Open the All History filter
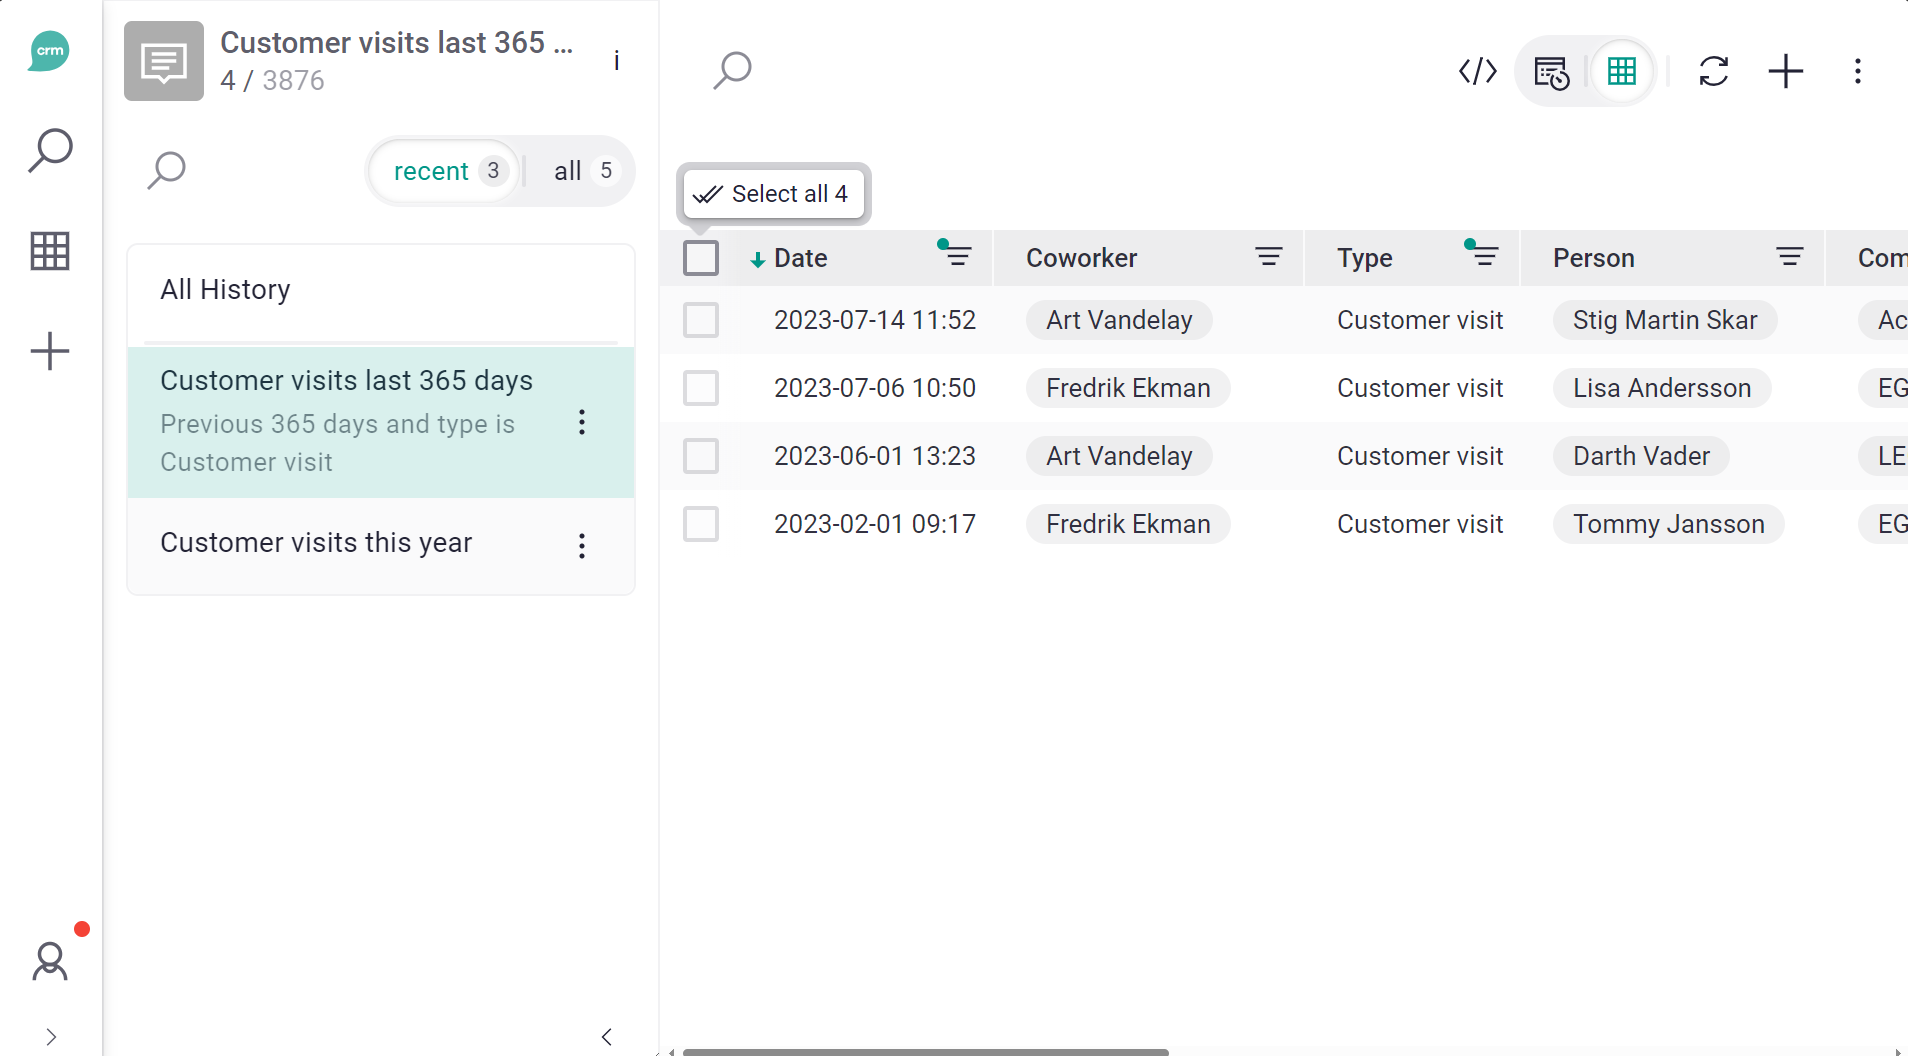Image resolution: width=1908 pixels, height=1056 pixels. point(226,290)
